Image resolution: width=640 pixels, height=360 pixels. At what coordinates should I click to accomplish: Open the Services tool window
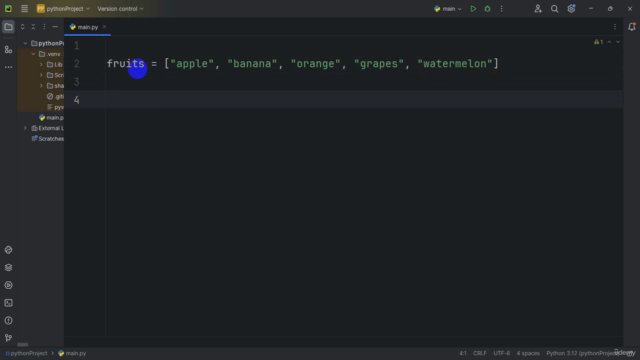coord(8,285)
